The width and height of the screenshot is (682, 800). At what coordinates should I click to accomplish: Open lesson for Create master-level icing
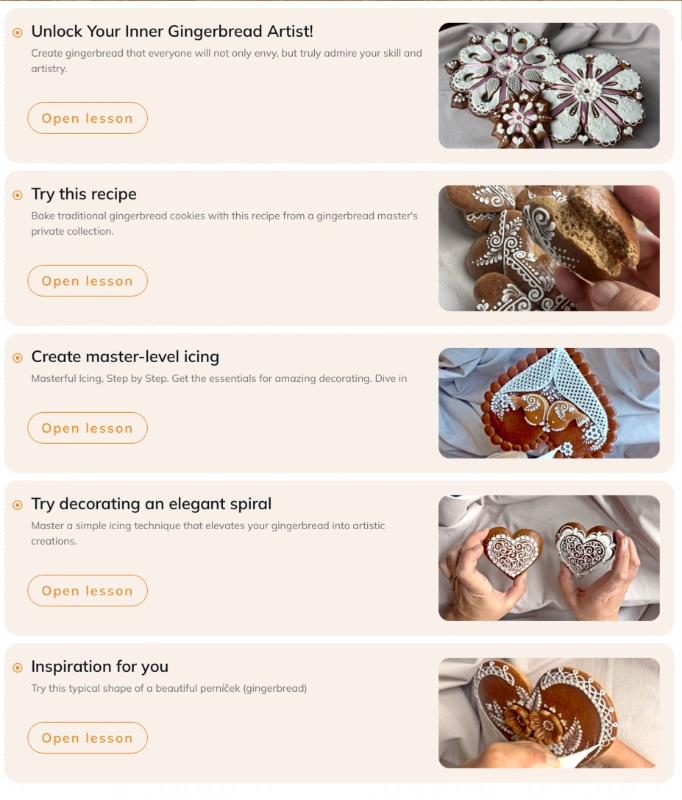tap(87, 428)
